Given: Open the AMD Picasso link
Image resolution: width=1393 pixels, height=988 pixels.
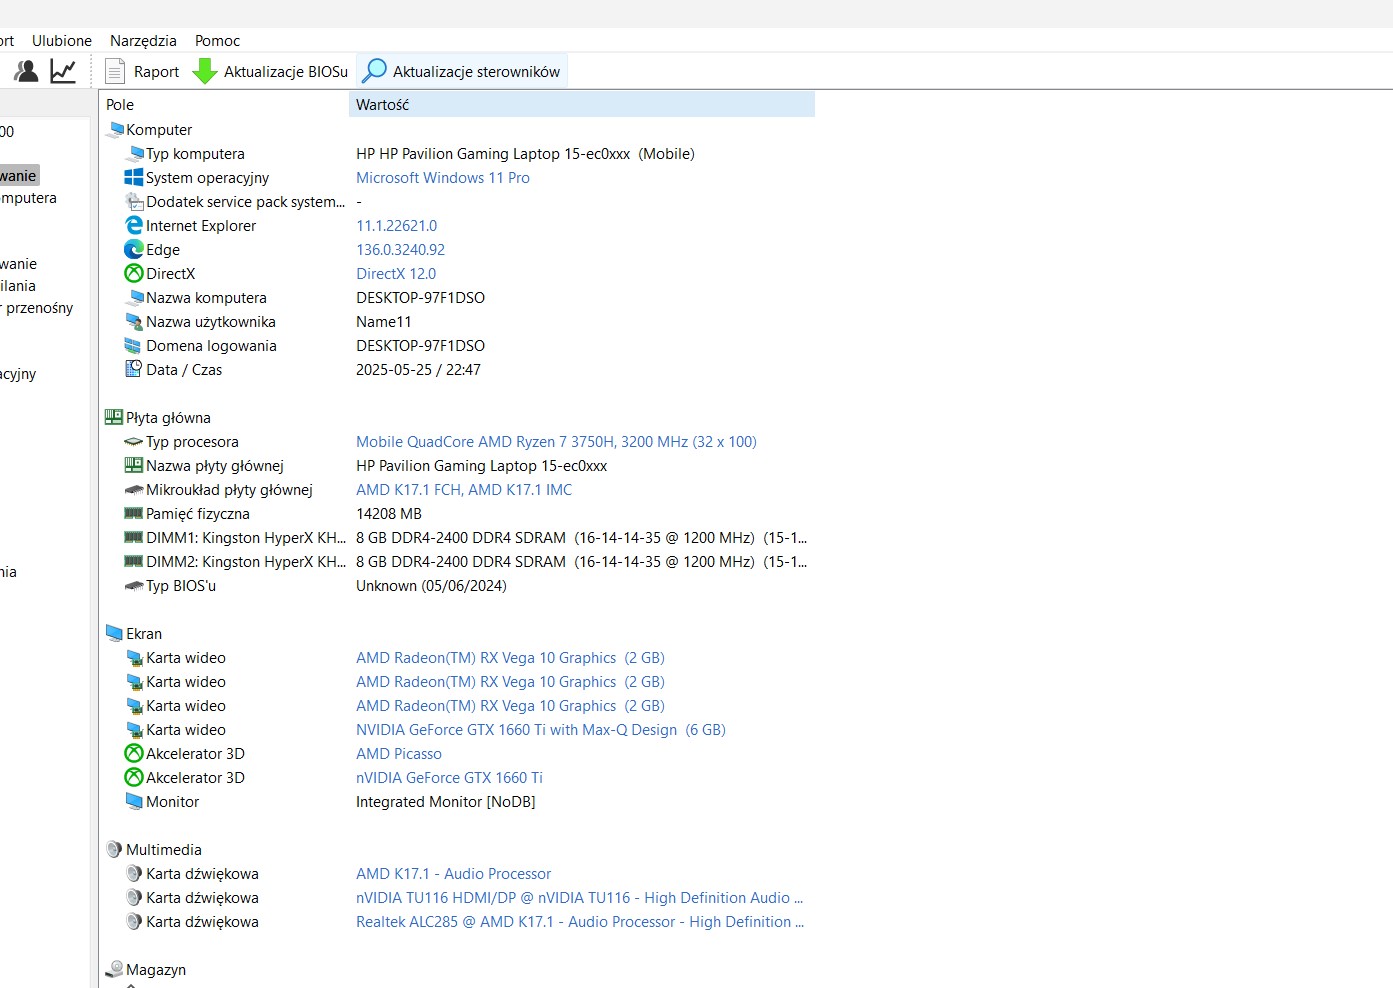Looking at the screenshot, I should [399, 754].
